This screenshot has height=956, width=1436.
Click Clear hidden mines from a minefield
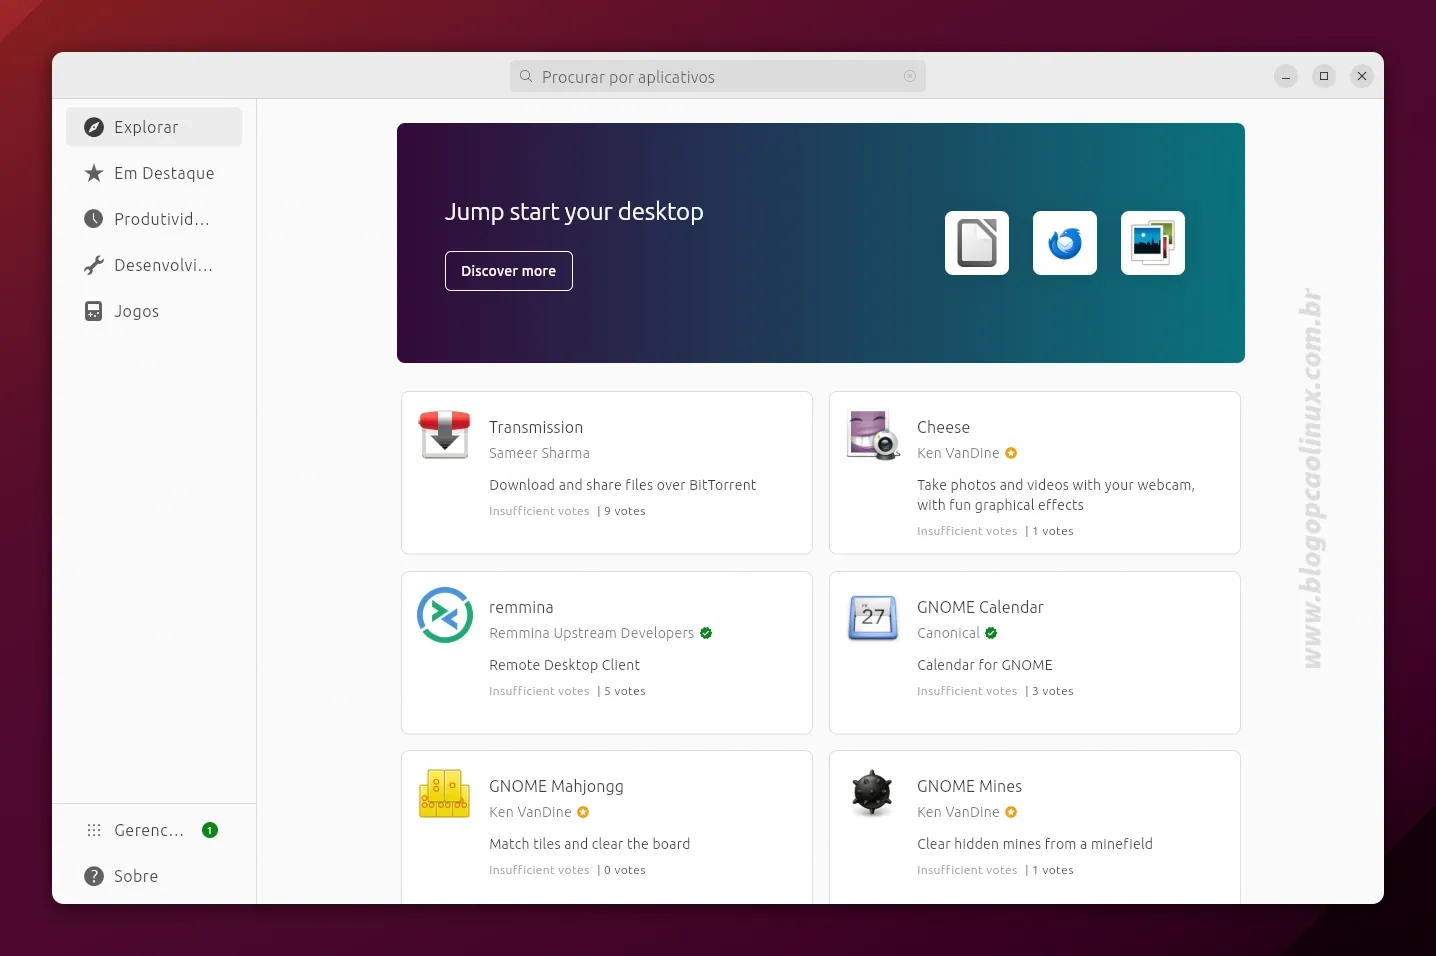(x=1034, y=844)
